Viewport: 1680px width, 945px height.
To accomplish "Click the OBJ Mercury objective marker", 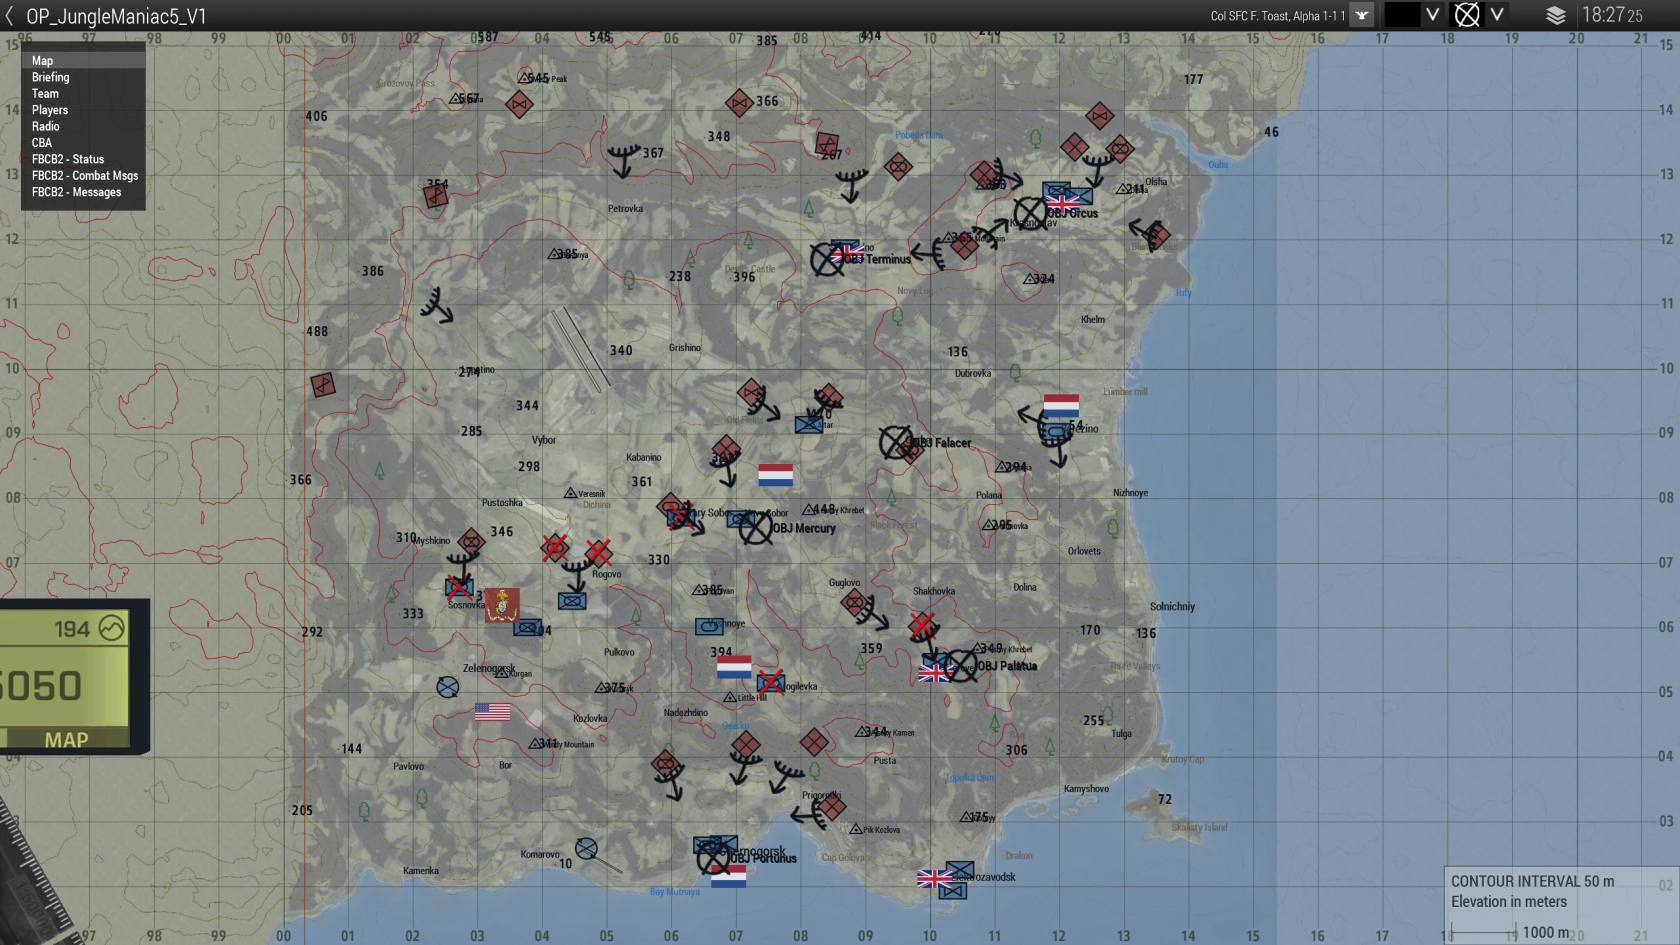I will [755, 528].
